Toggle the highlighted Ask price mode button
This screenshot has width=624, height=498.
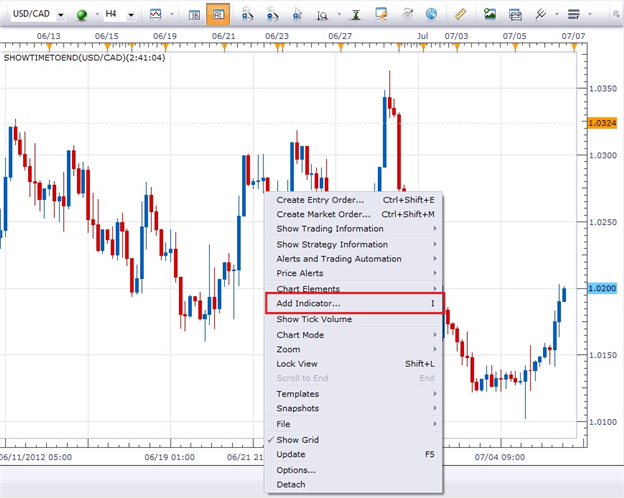coord(218,14)
